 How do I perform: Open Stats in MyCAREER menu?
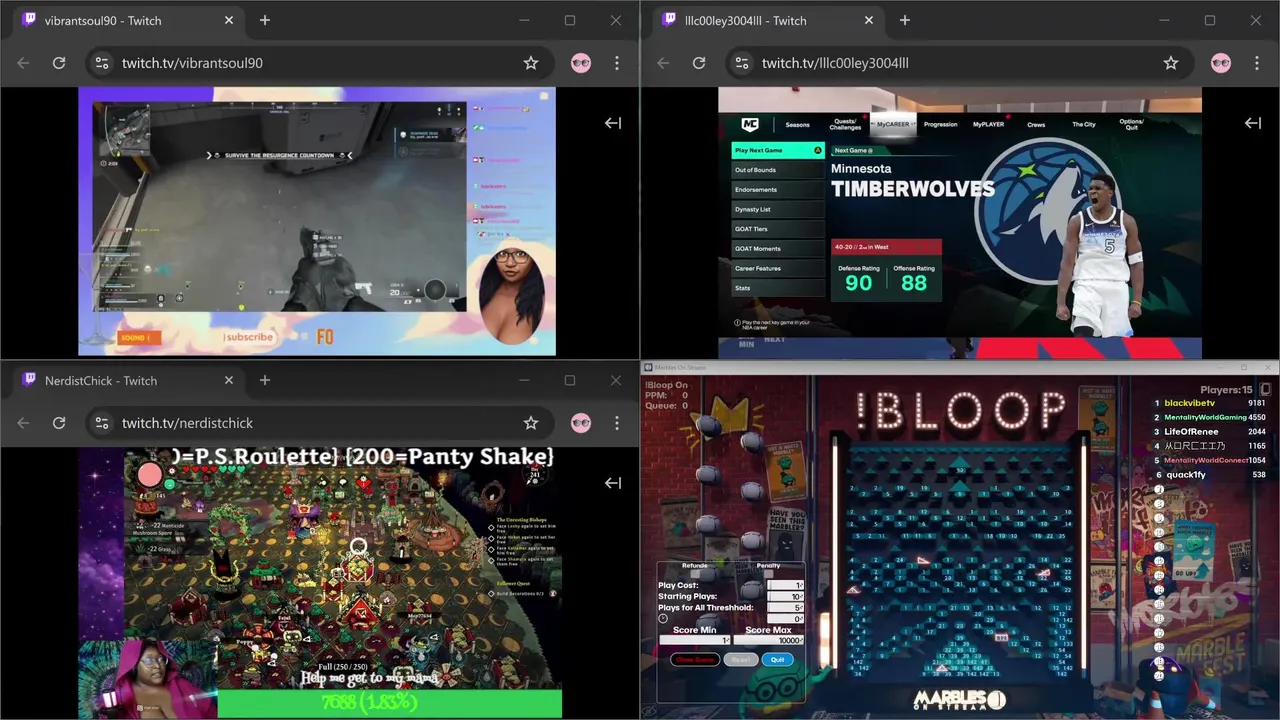point(778,288)
